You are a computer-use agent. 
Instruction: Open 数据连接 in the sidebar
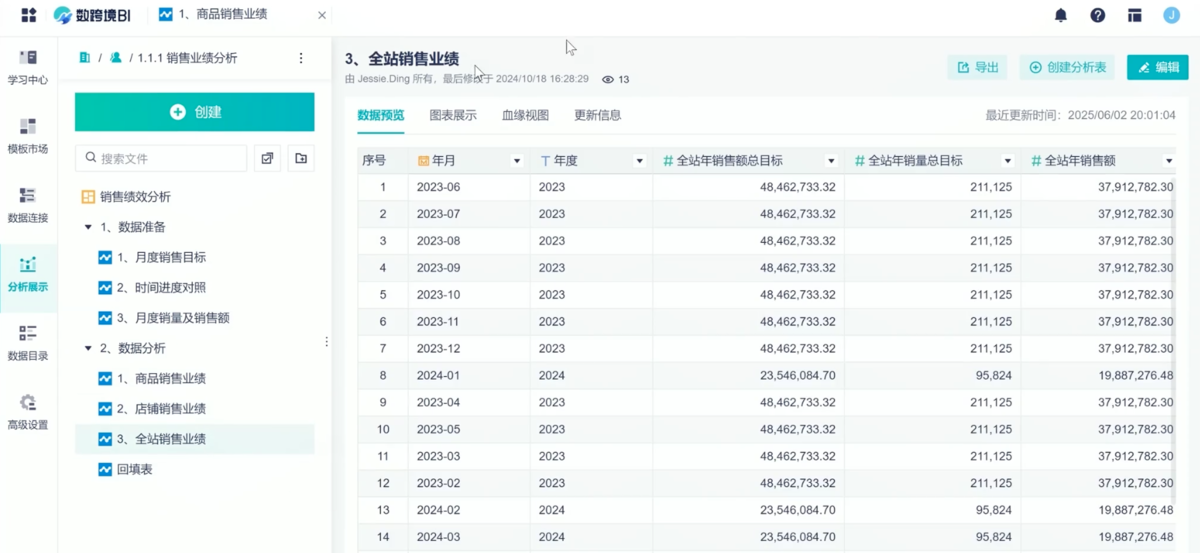(x=28, y=204)
